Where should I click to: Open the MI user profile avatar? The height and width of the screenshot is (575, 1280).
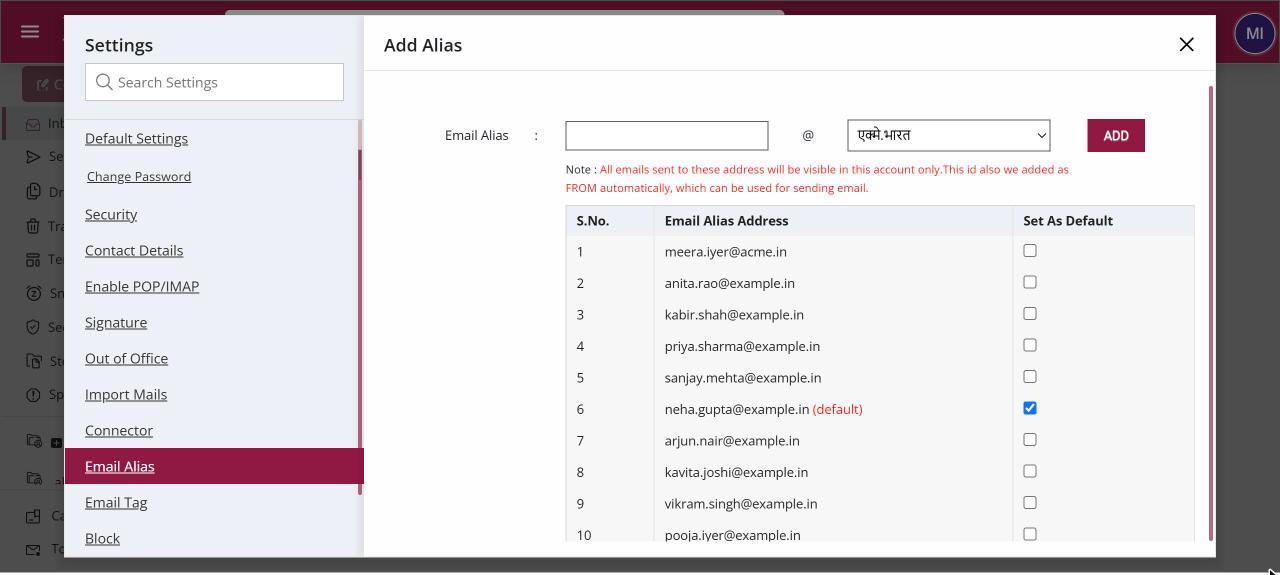[x=1254, y=34]
